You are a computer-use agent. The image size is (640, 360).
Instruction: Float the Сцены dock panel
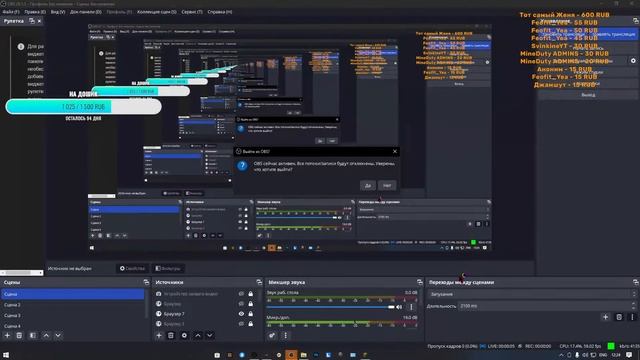[x=146, y=282]
